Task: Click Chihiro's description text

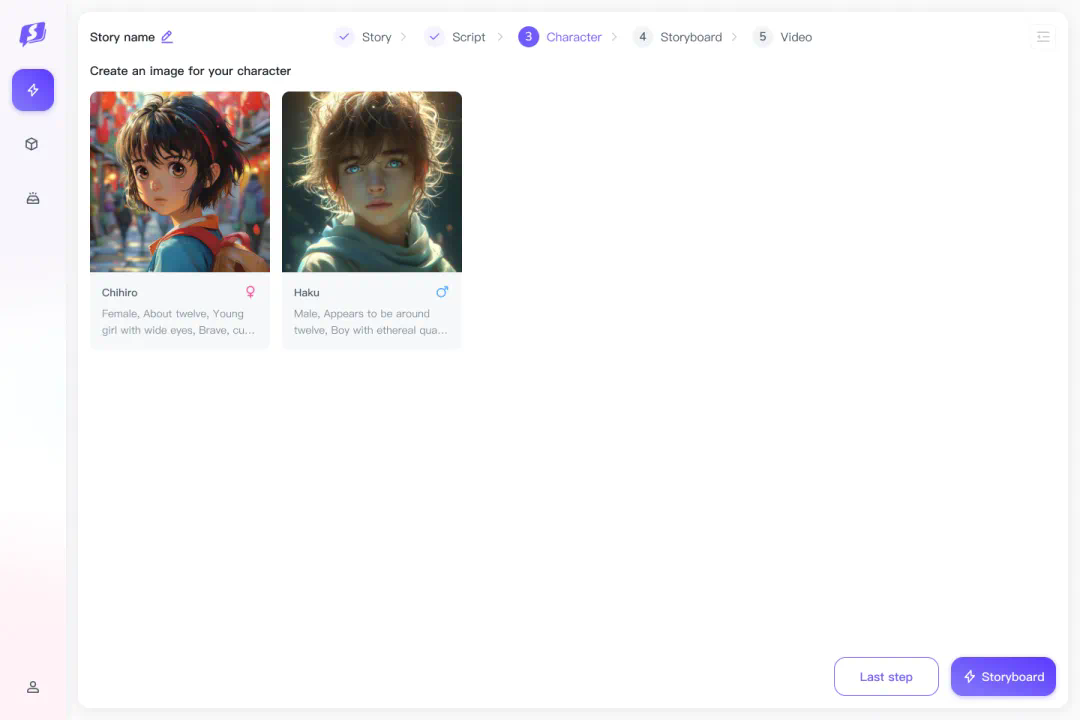Action: pyautogui.click(x=178, y=322)
